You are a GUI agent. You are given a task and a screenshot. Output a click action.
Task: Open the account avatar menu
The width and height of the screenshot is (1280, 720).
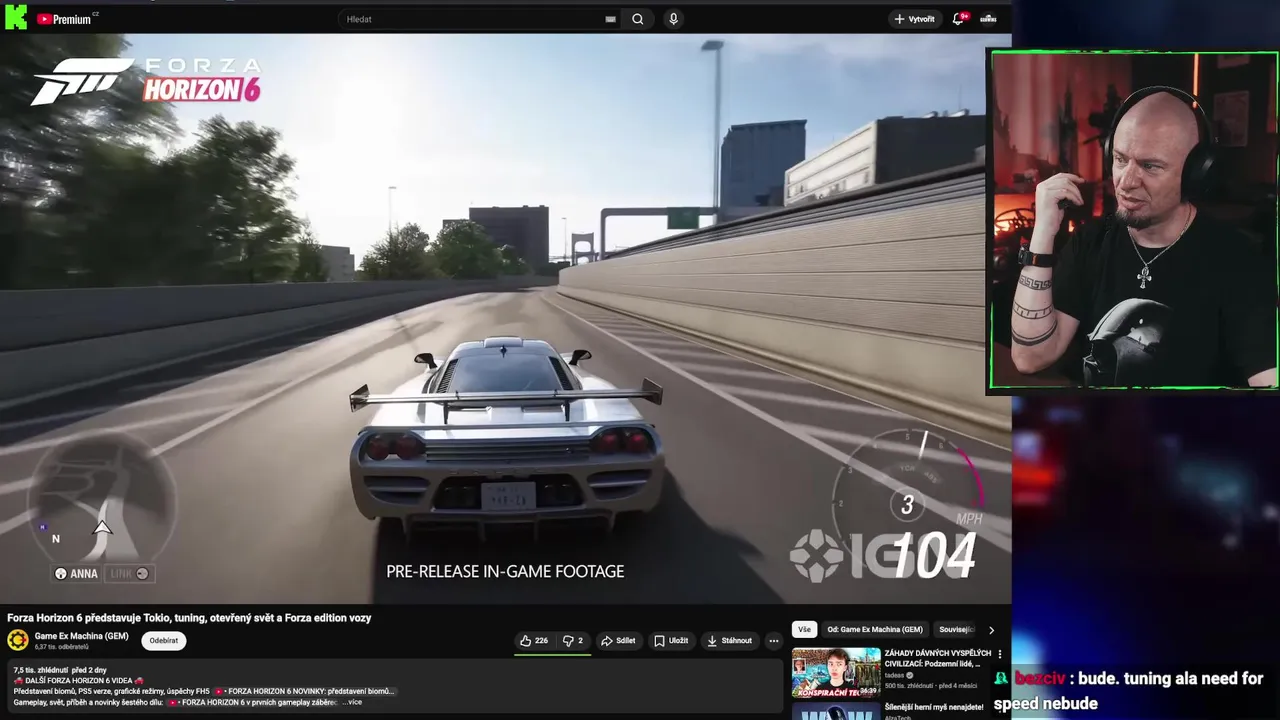pyautogui.click(x=988, y=19)
